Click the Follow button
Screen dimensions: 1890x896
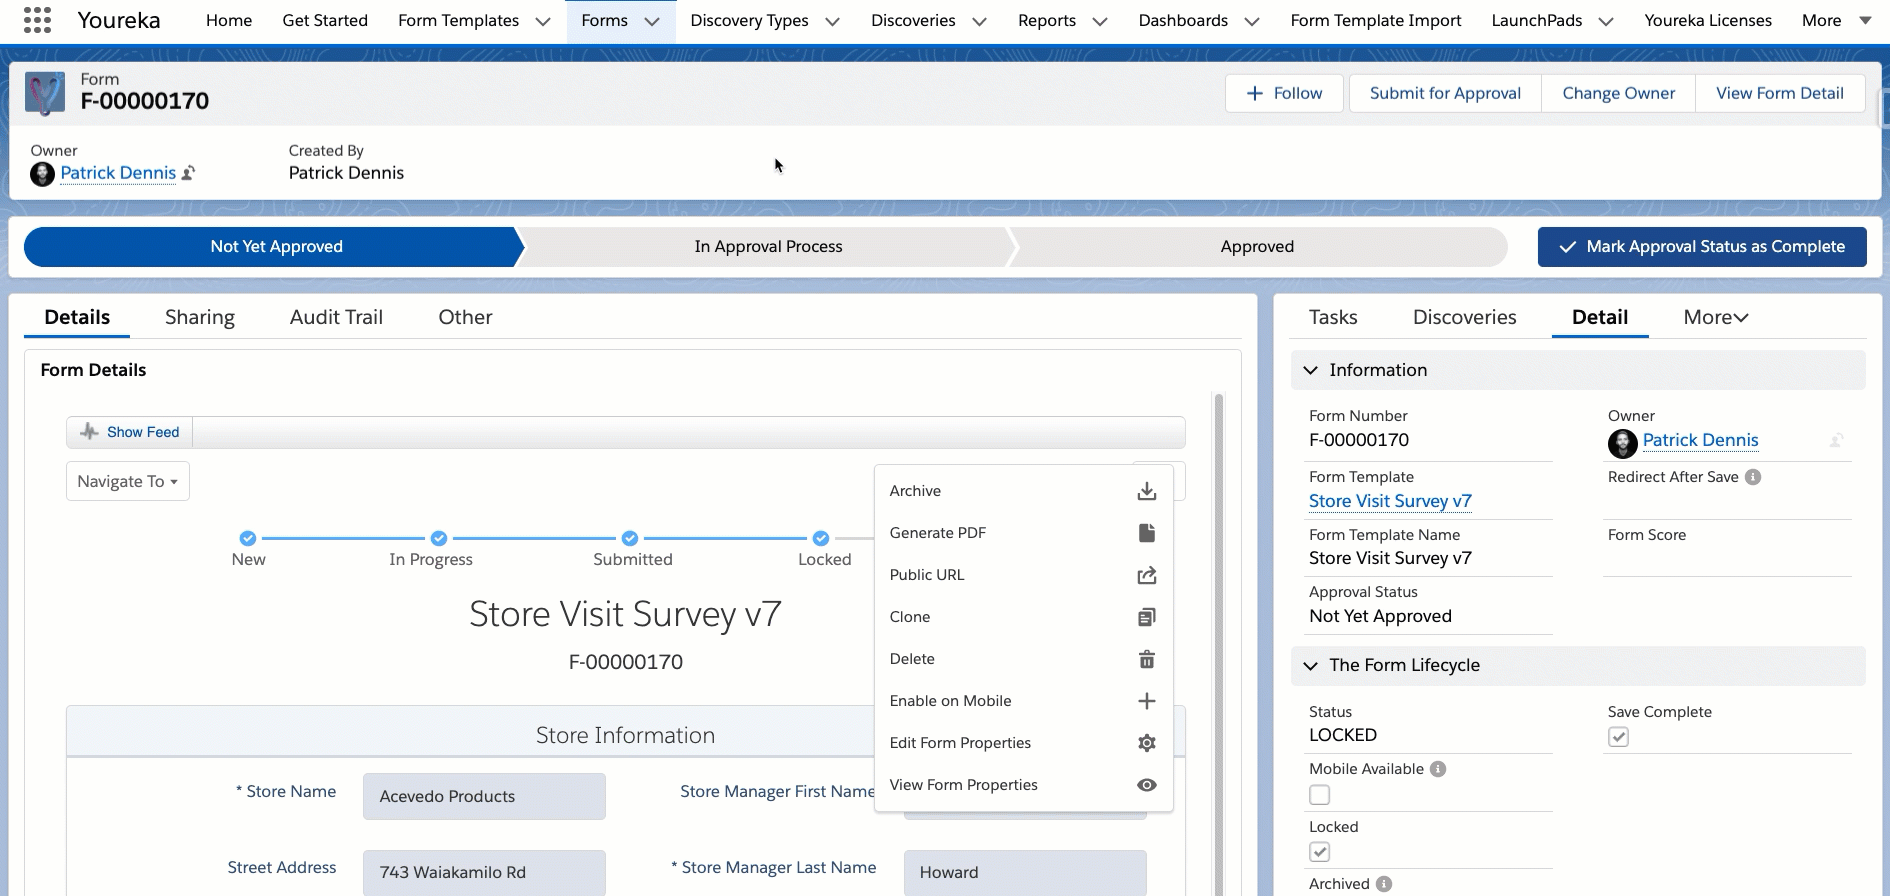point(1284,93)
